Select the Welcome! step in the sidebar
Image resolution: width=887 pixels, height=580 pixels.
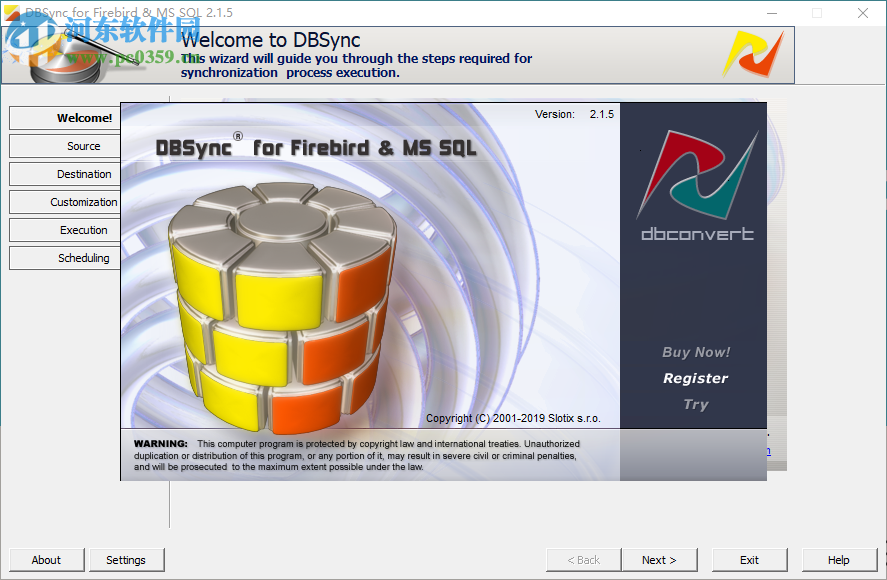pyautogui.click(x=63, y=118)
